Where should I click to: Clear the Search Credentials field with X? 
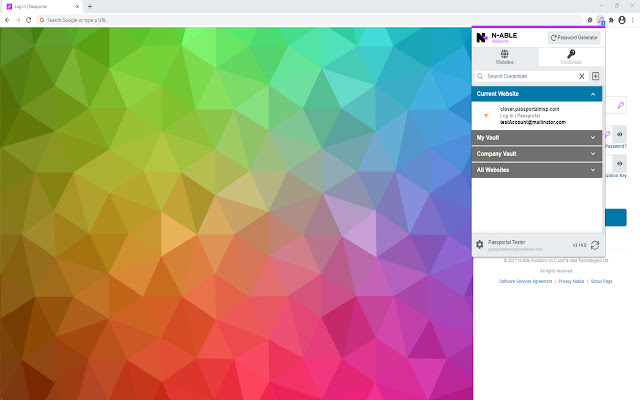pyautogui.click(x=582, y=76)
